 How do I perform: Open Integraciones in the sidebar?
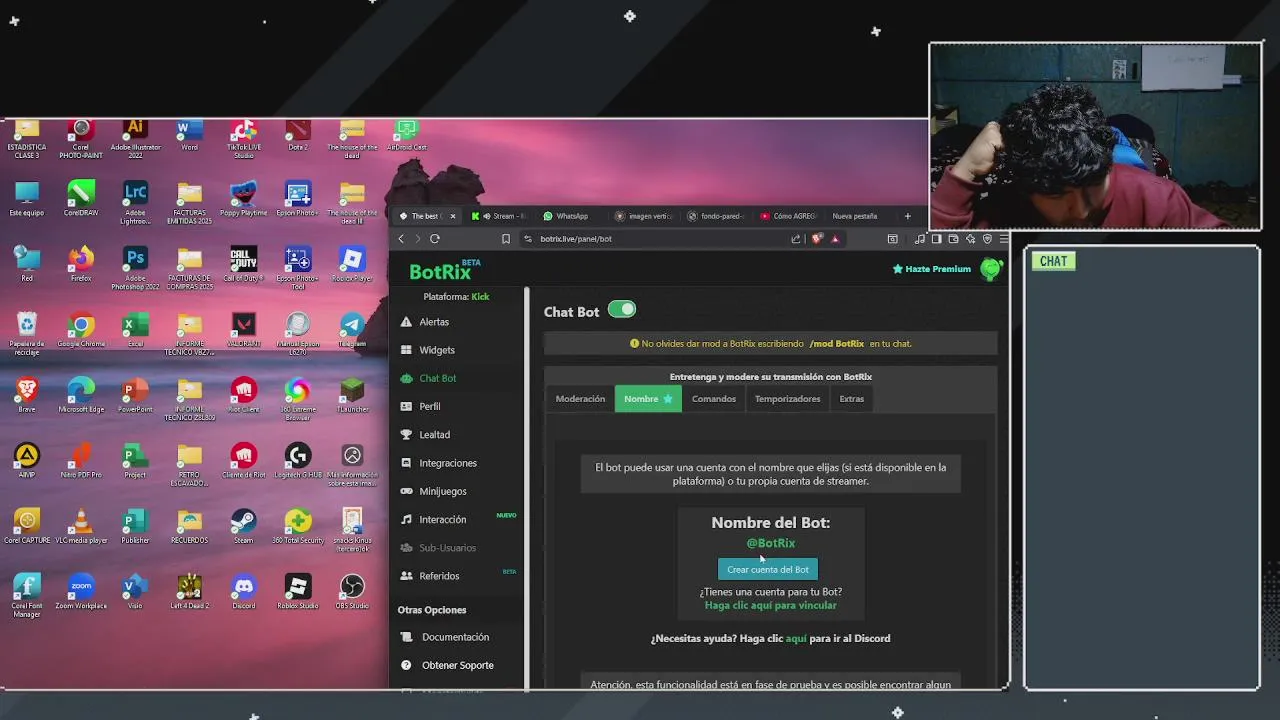(439, 463)
